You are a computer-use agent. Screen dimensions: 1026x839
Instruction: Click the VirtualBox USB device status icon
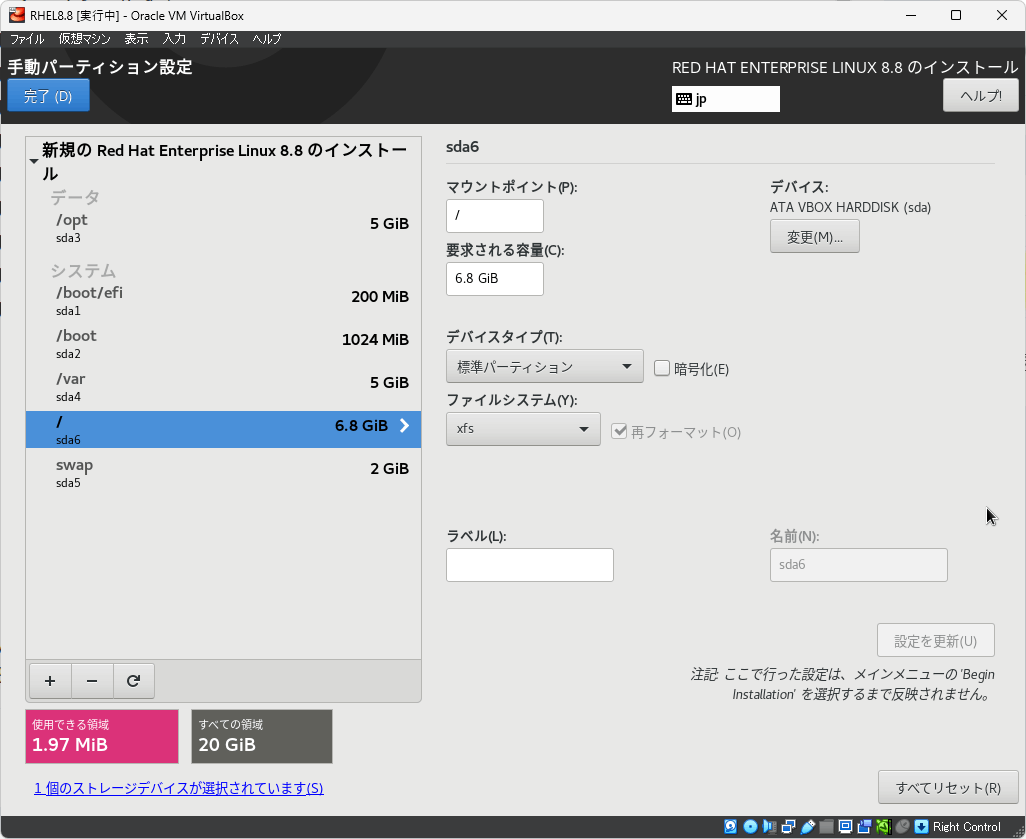point(807,827)
